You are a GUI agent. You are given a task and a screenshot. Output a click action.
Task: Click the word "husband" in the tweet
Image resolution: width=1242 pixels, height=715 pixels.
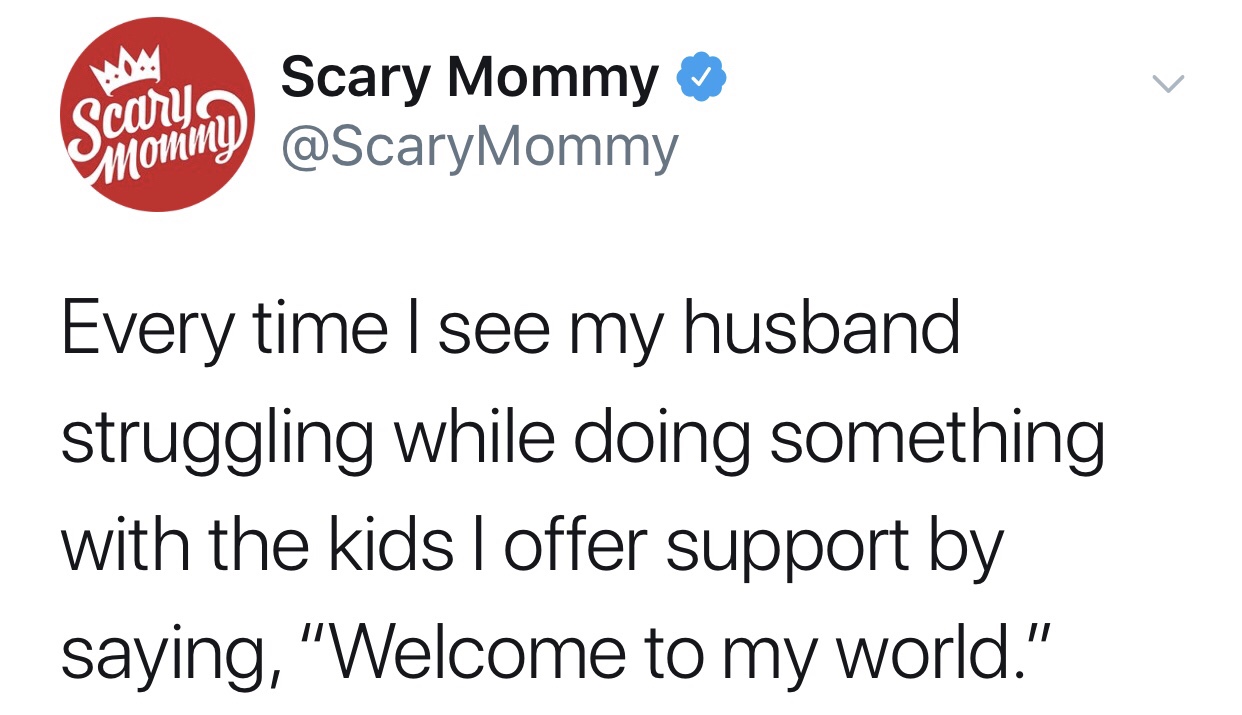(821, 330)
